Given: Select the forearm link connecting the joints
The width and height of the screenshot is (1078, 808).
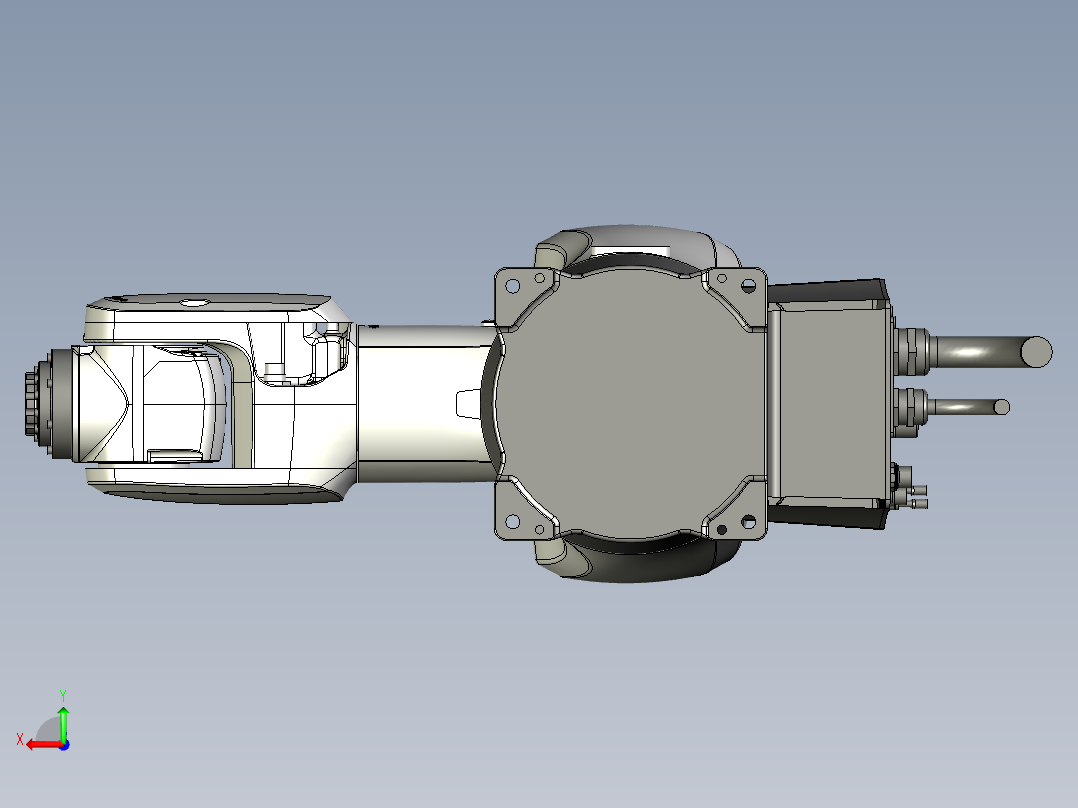Looking at the screenshot, I should [x=420, y=400].
